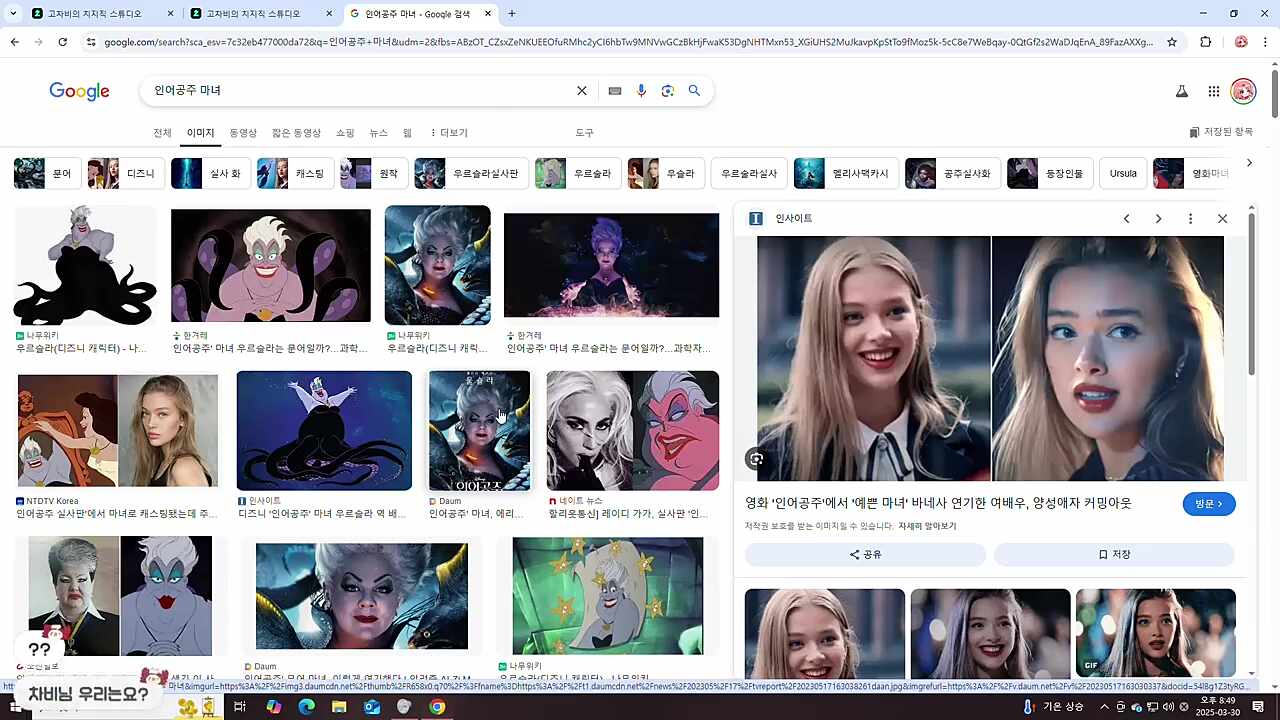Switch to the 전체 results tab

[162, 133]
